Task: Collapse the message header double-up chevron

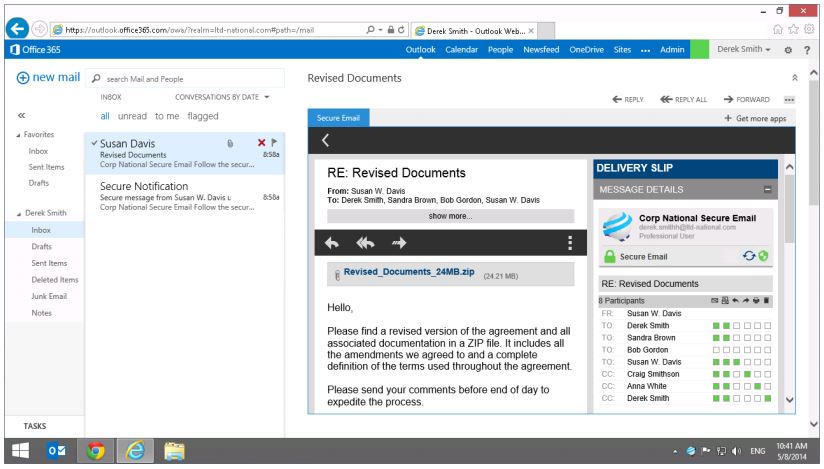Action: click(795, 78)
